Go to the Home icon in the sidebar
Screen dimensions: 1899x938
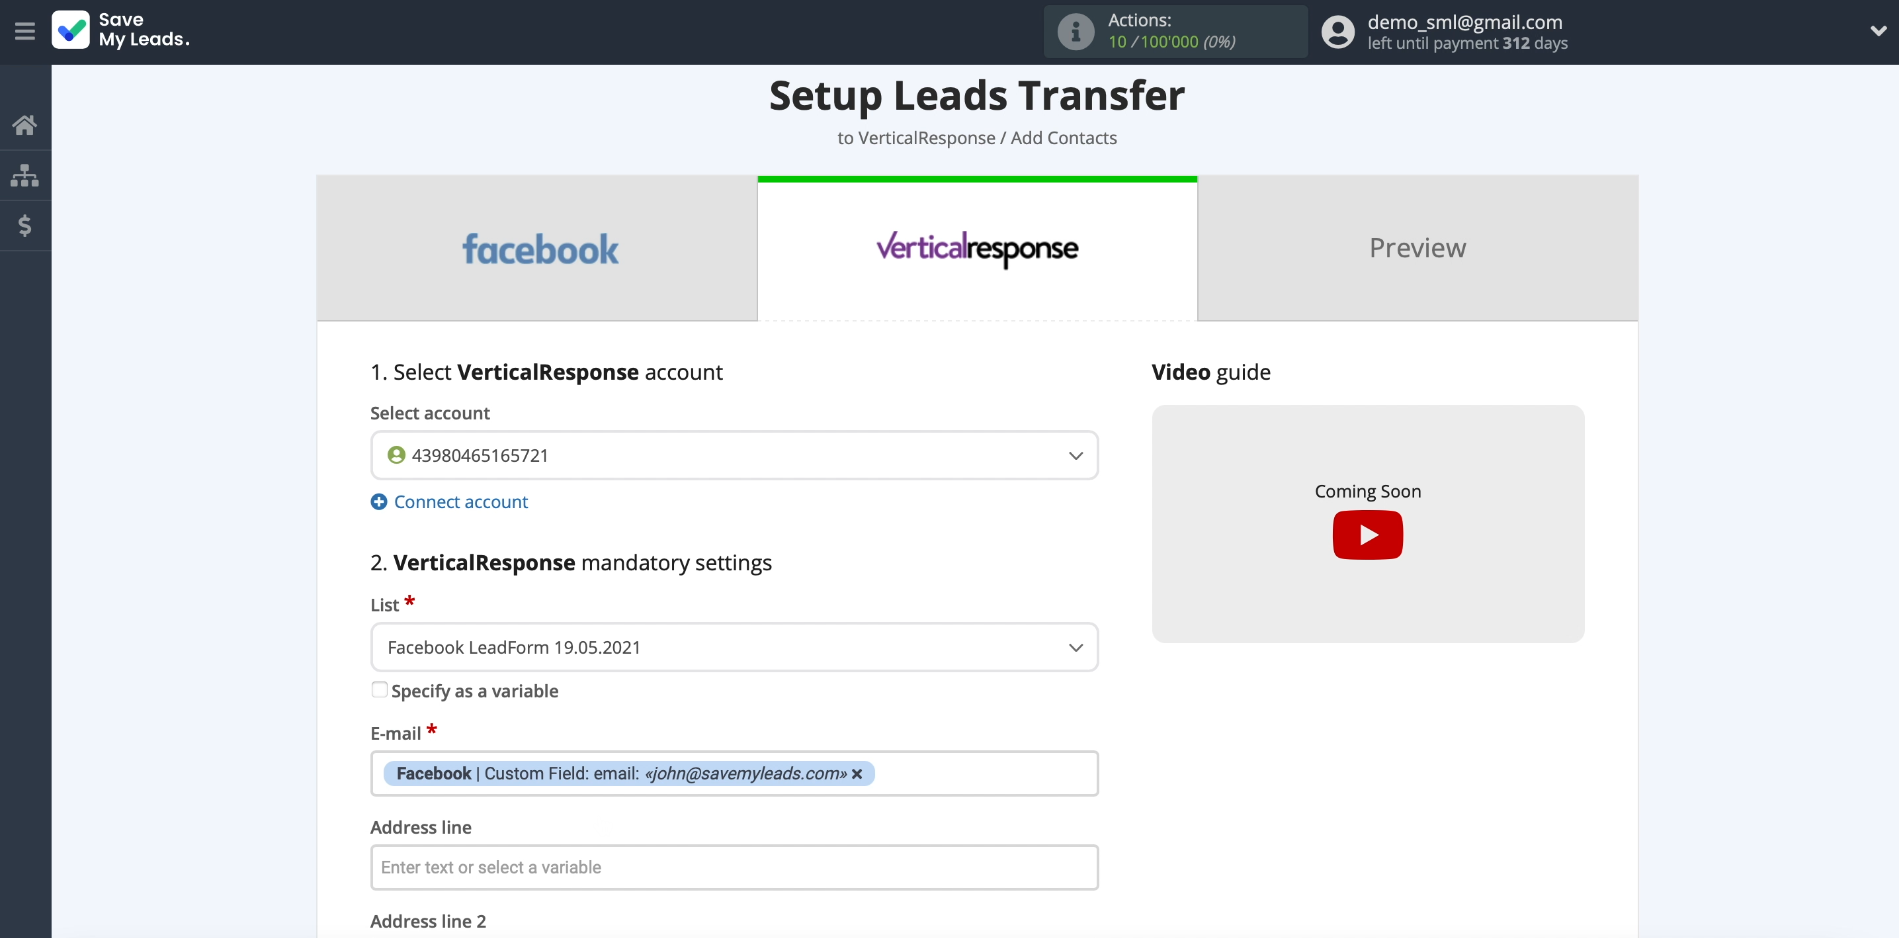point(25,125)
